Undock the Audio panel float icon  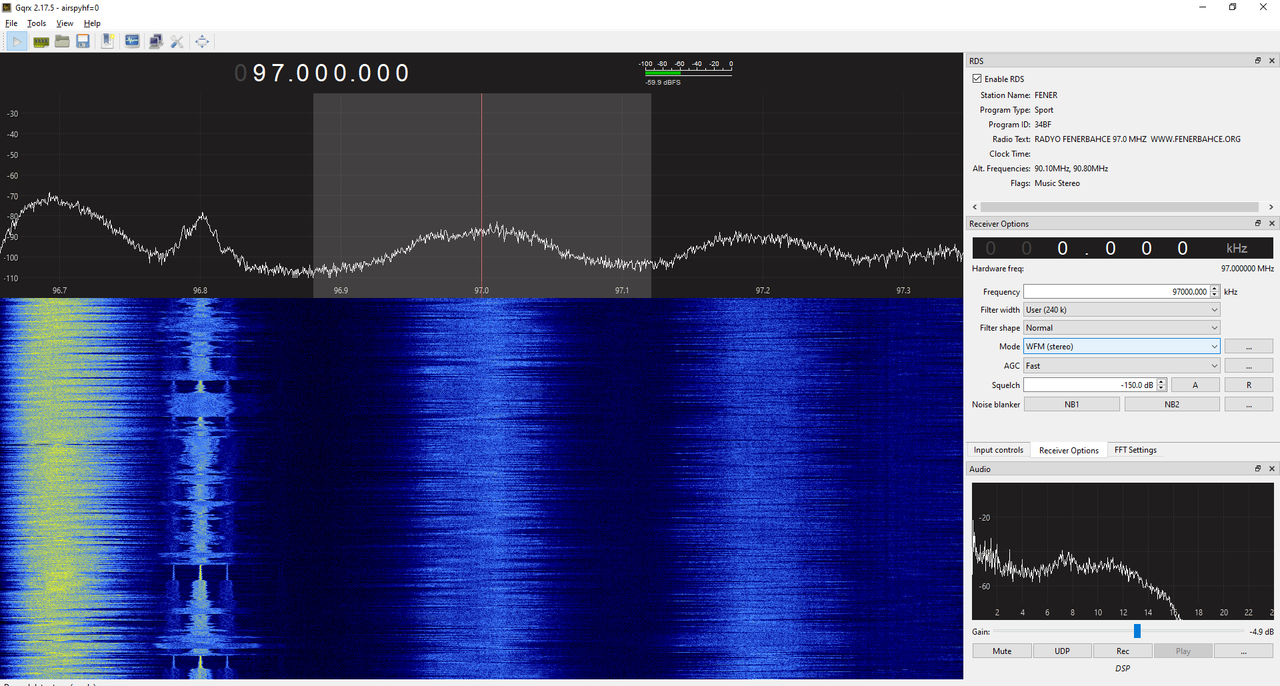[x=1258, y=468]
